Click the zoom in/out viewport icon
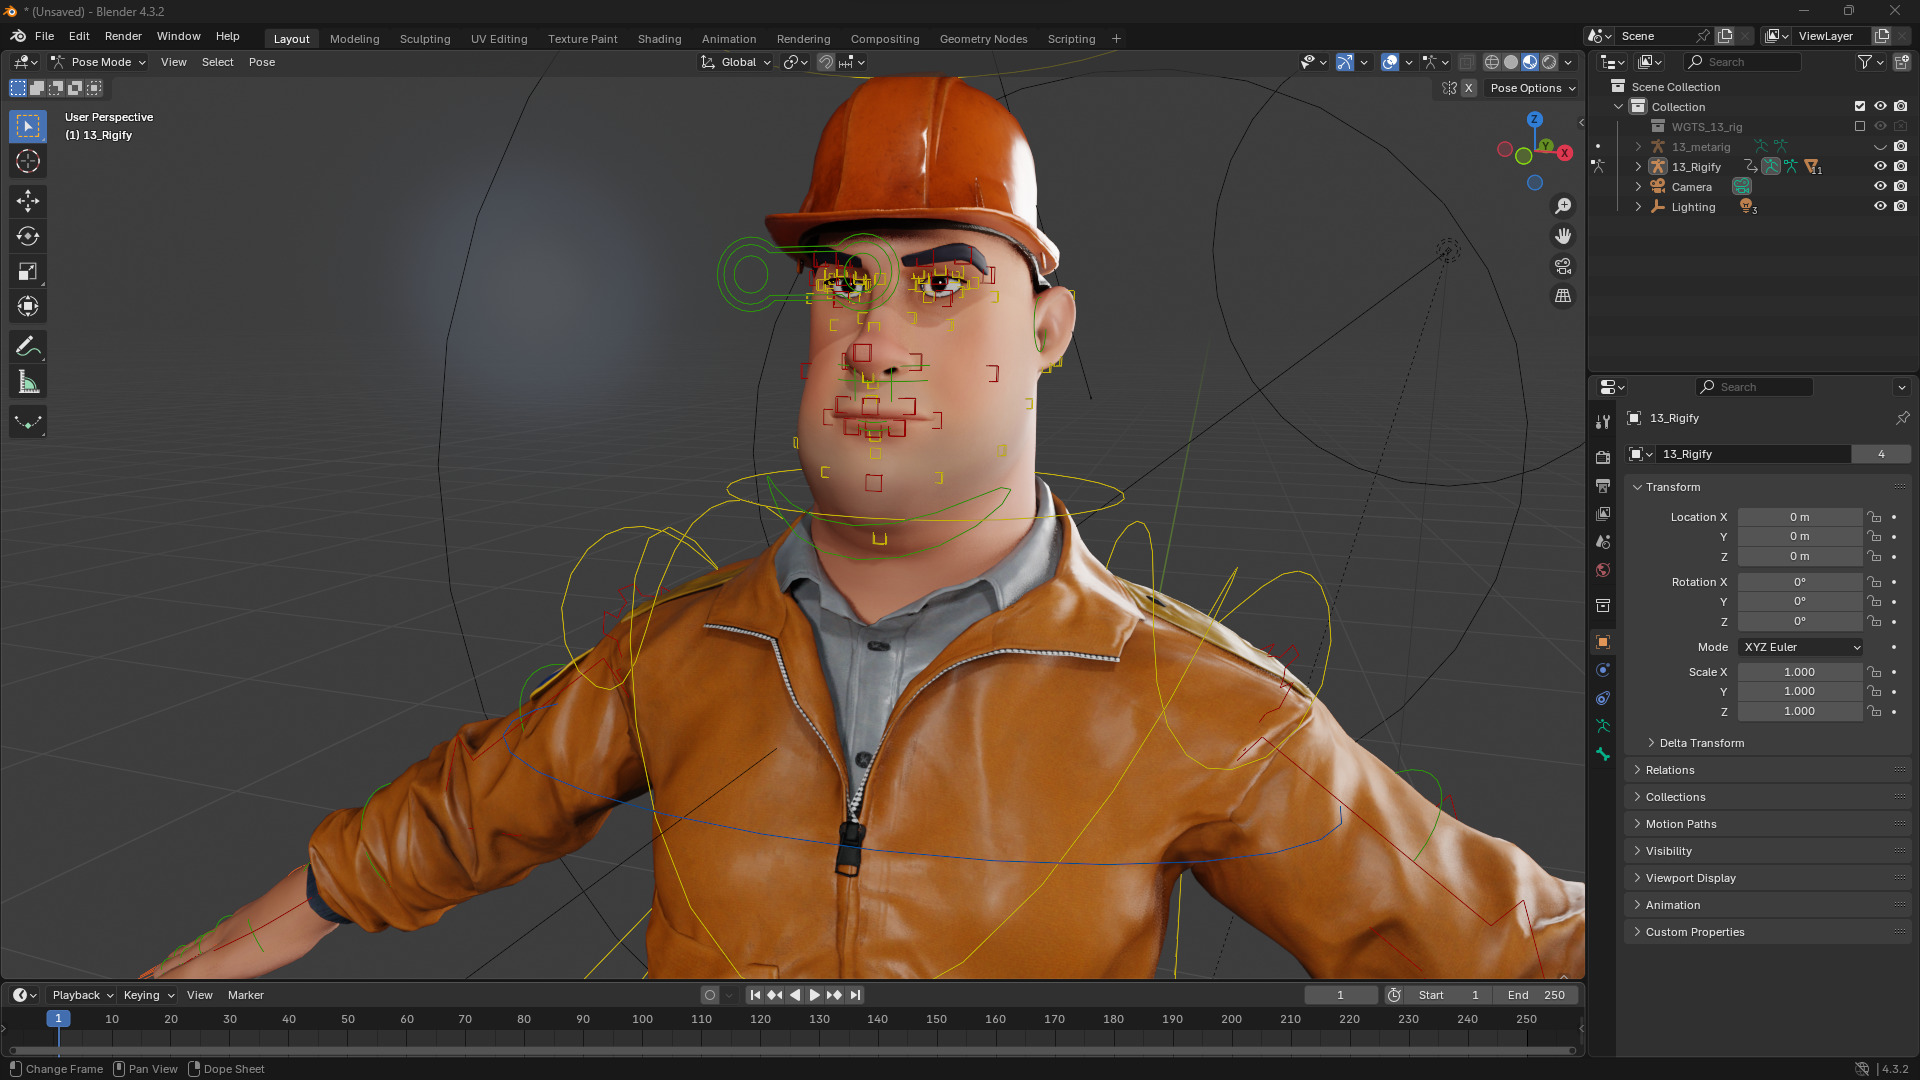Image resolution: width=1920 pixels, height=1080 pixels. point(1563,206)
